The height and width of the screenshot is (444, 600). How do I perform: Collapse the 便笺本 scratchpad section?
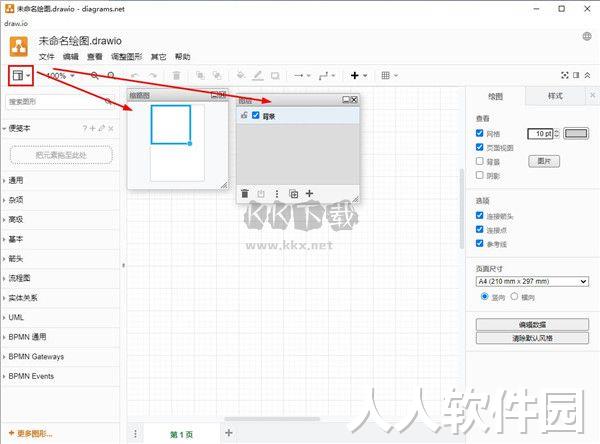click(x=19, y=129)
